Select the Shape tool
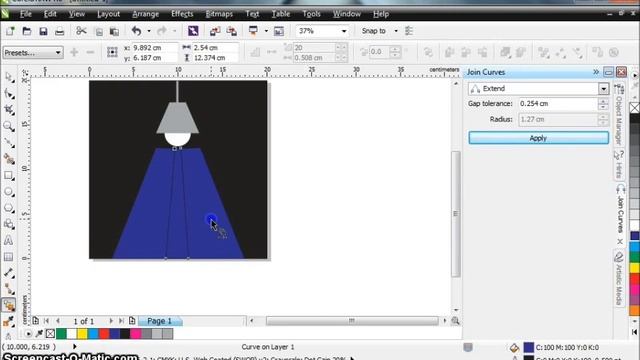The height and width of the screenshot is (360, 640). (x=9, y=93)
